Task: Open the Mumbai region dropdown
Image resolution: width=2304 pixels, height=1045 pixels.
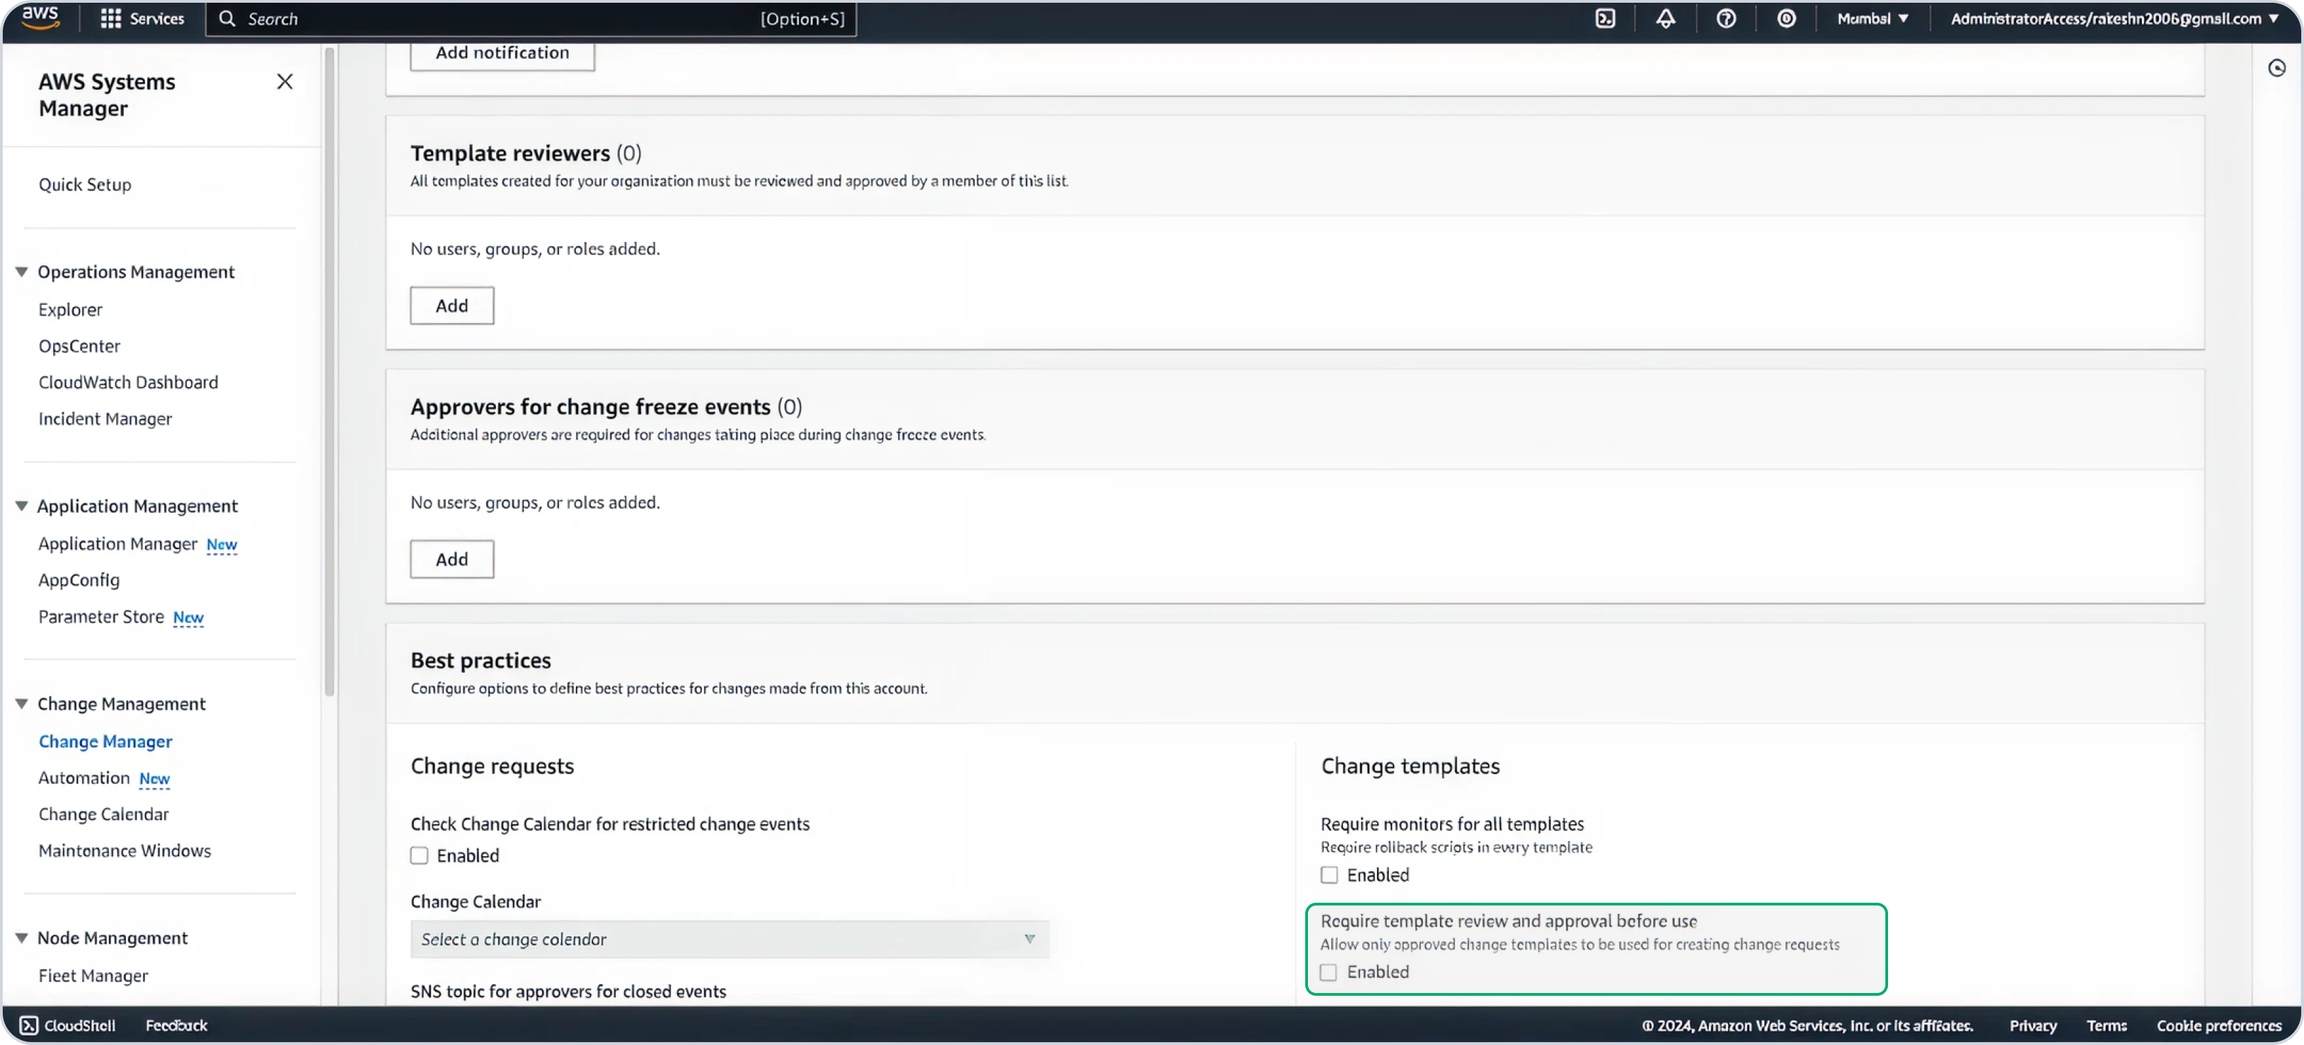Action: 1872,19
